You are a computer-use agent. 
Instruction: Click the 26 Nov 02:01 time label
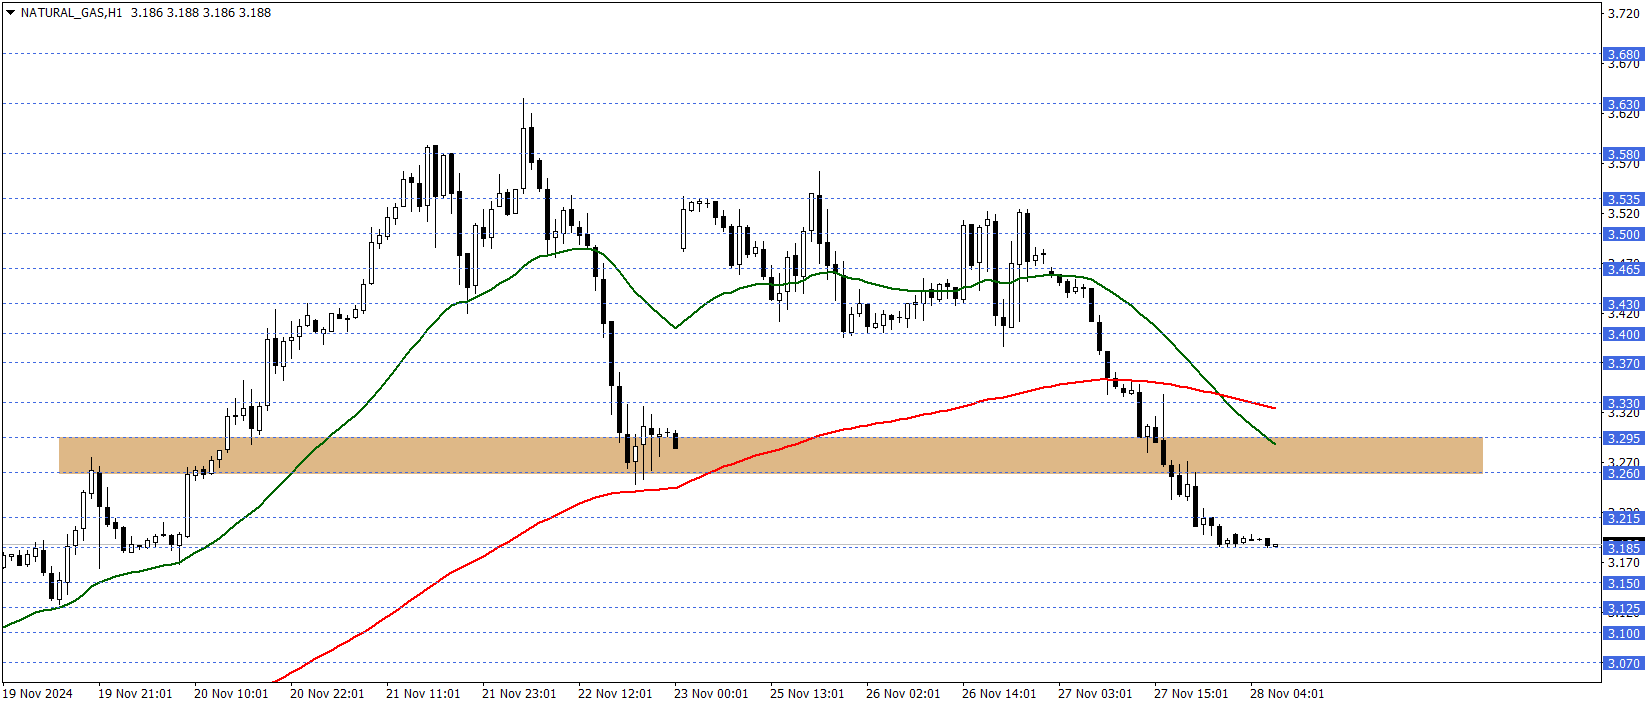[x=903, y=694]
